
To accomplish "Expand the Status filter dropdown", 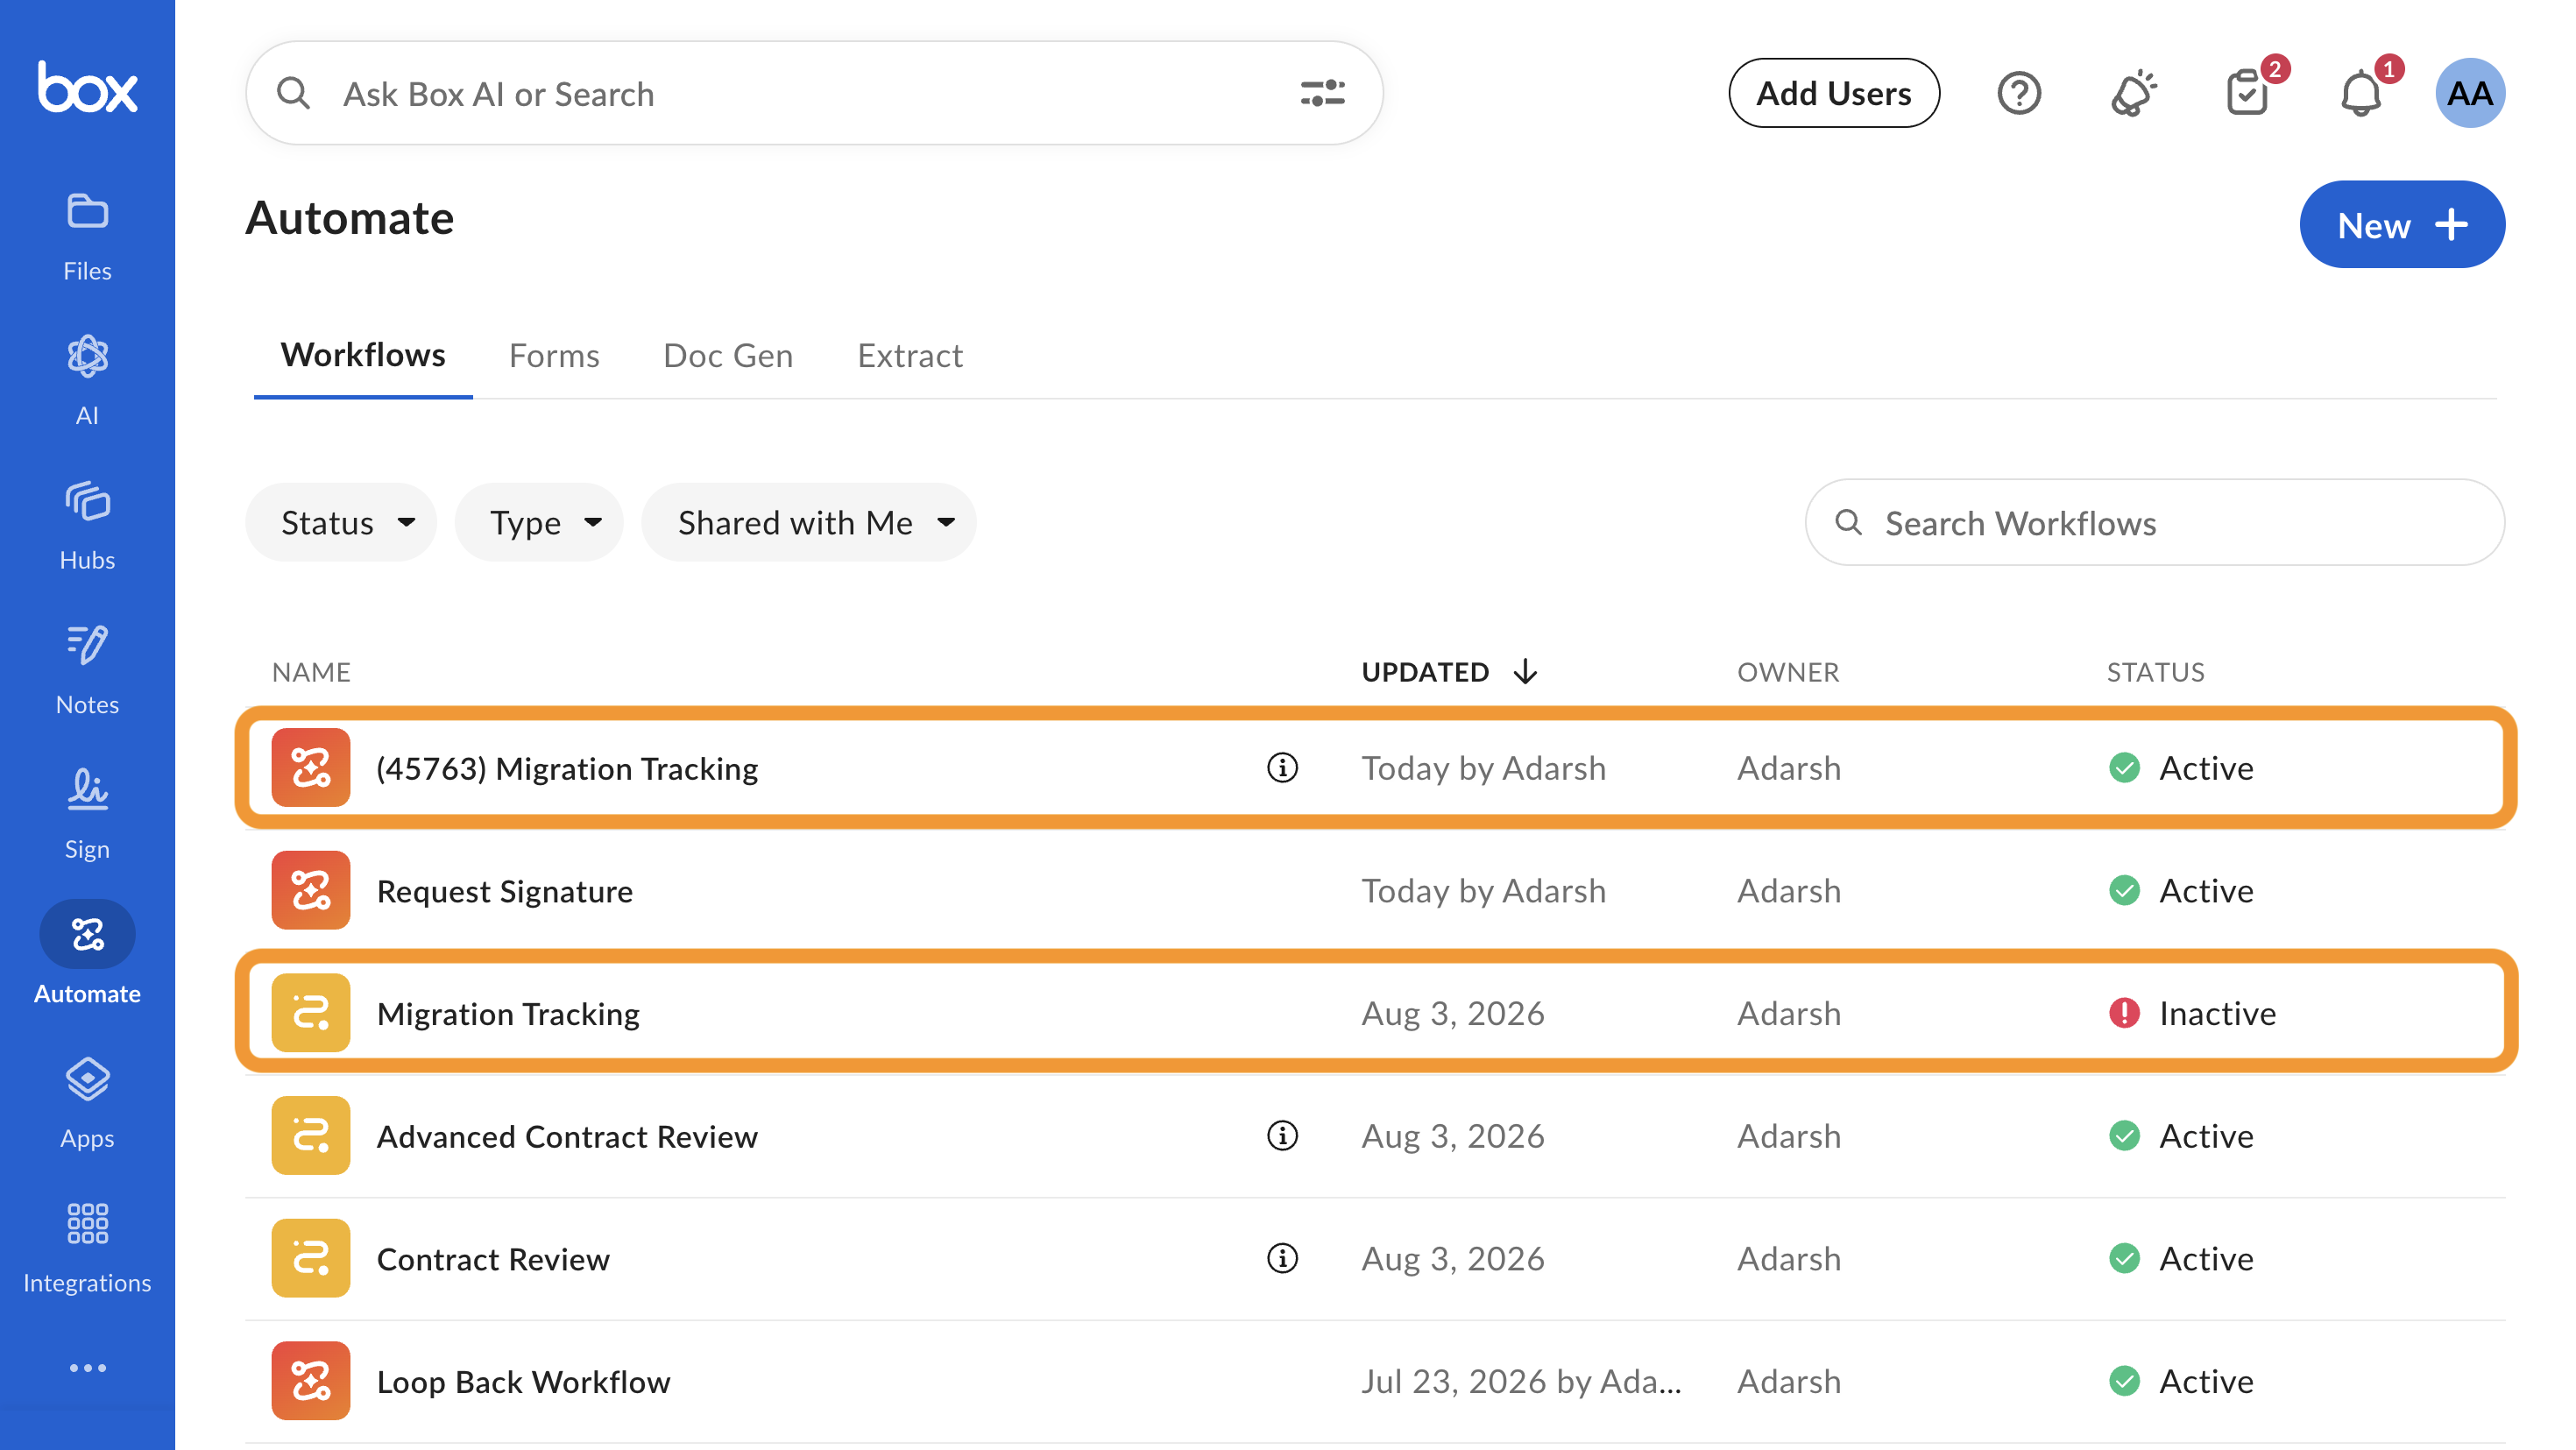I will tap(341, 522).
